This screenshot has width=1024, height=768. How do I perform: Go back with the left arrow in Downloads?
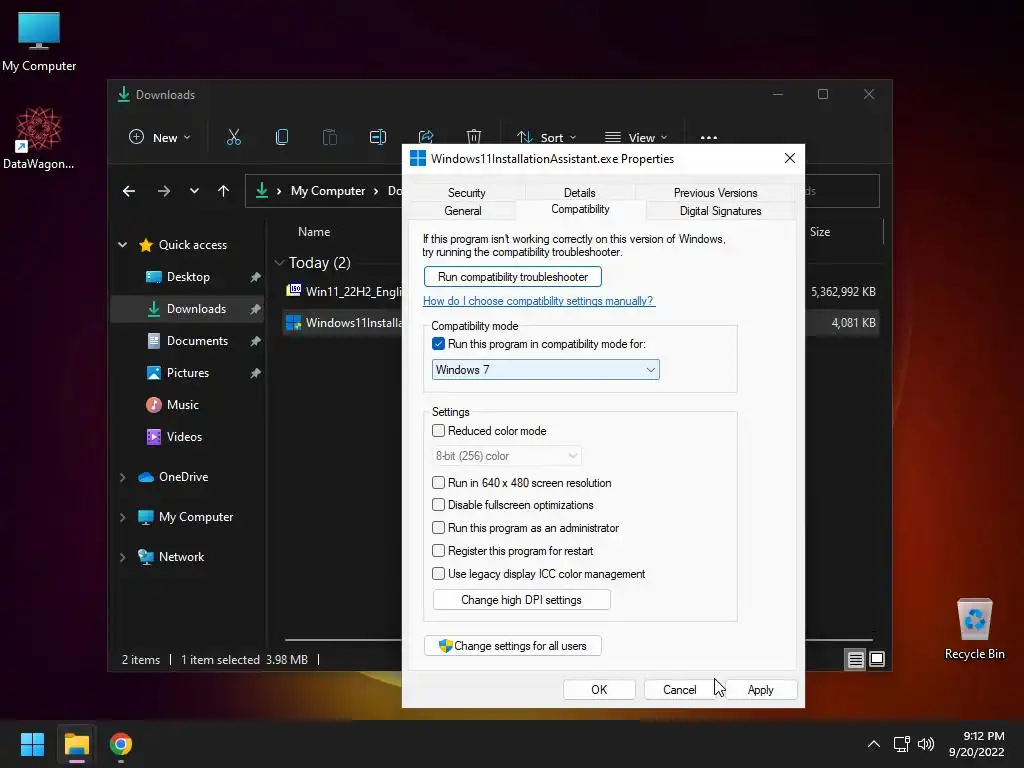coord(129,191)
